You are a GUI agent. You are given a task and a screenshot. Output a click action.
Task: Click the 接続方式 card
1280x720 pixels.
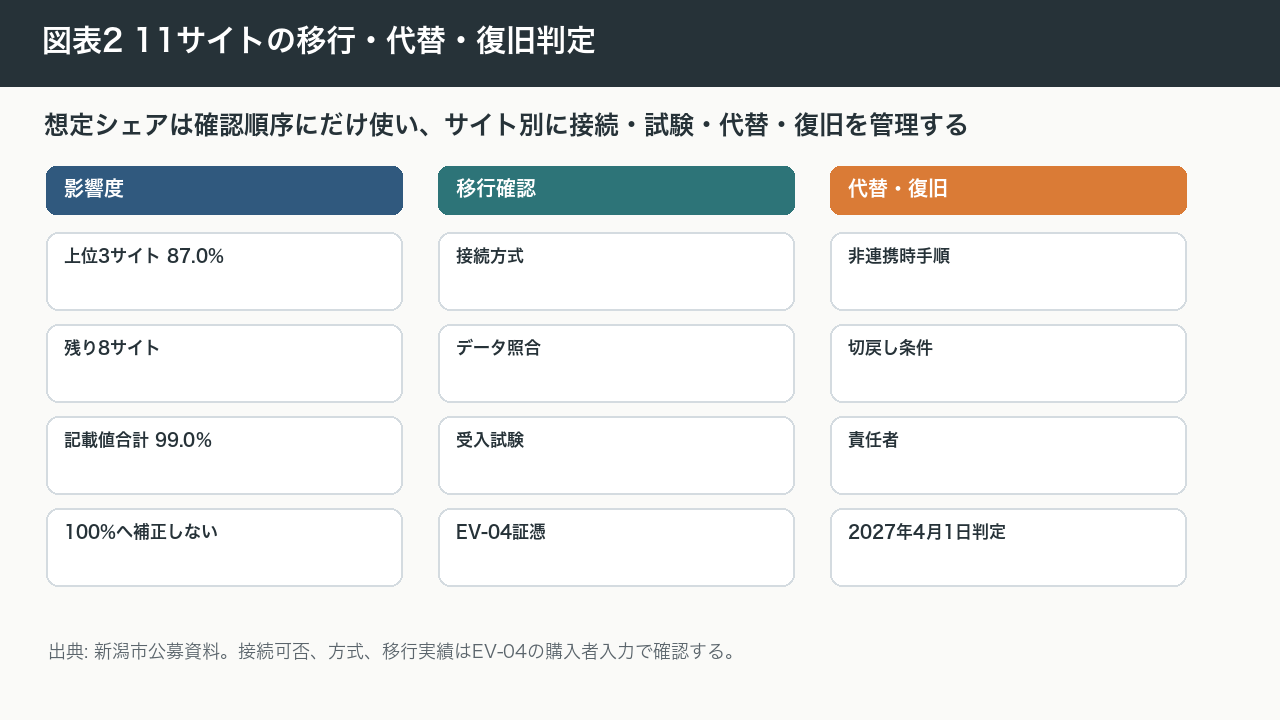616,272
